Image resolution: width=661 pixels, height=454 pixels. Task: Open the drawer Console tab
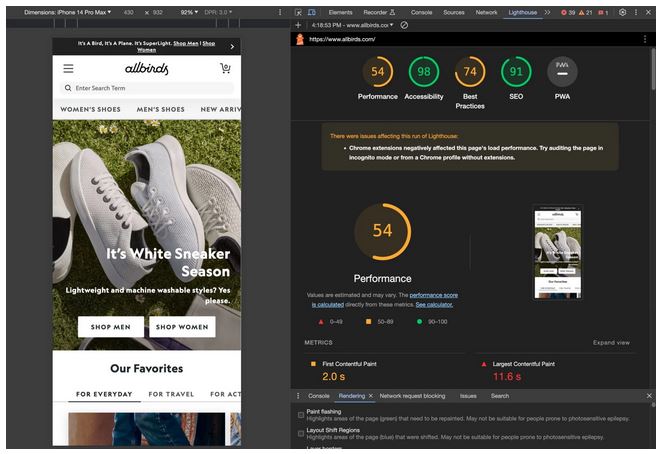click(319, 396)
